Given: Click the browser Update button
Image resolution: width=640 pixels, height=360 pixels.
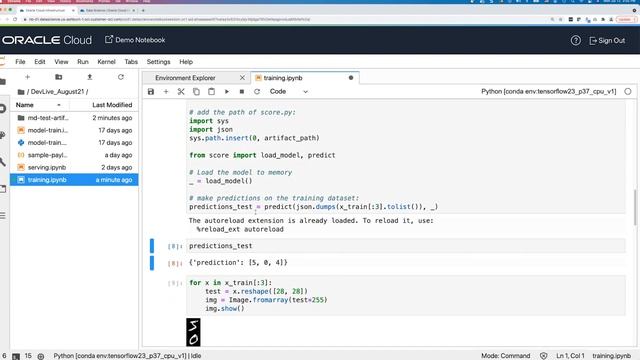Looking at the screenshot, I should point(625,19).
